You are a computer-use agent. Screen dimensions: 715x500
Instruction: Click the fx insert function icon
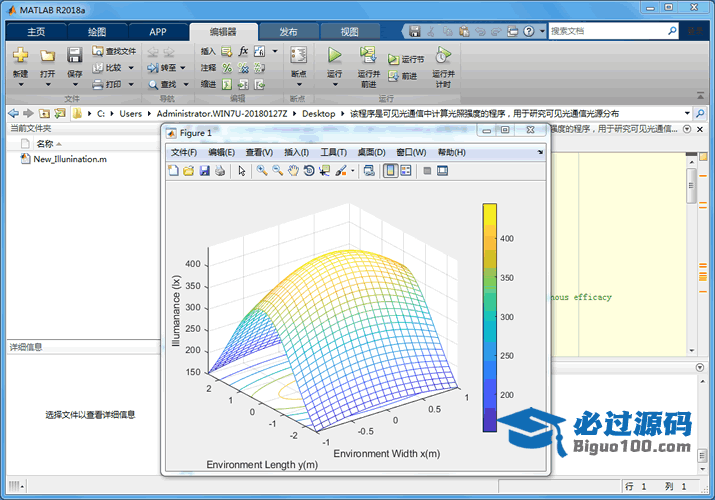coord(244,51)
